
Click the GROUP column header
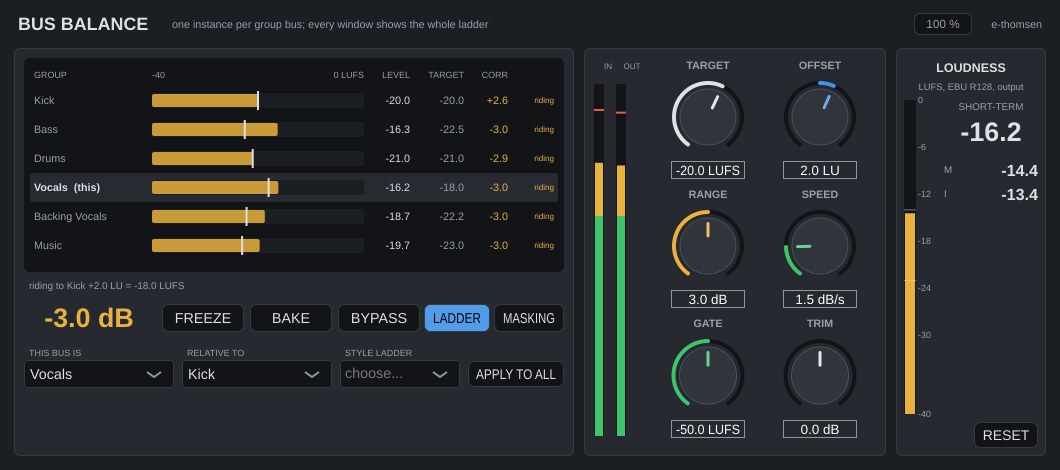[x=50, y=75]
